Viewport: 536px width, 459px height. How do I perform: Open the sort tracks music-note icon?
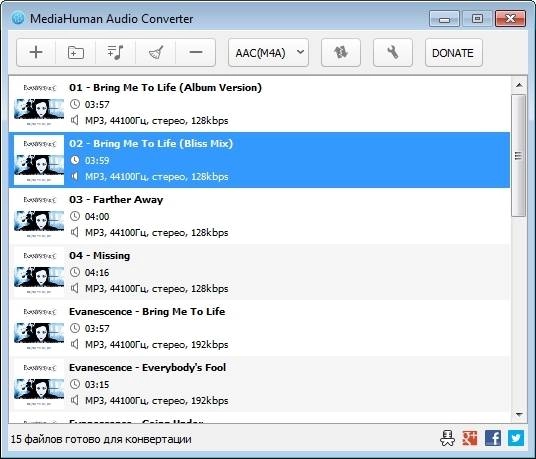tap(116, 53)
